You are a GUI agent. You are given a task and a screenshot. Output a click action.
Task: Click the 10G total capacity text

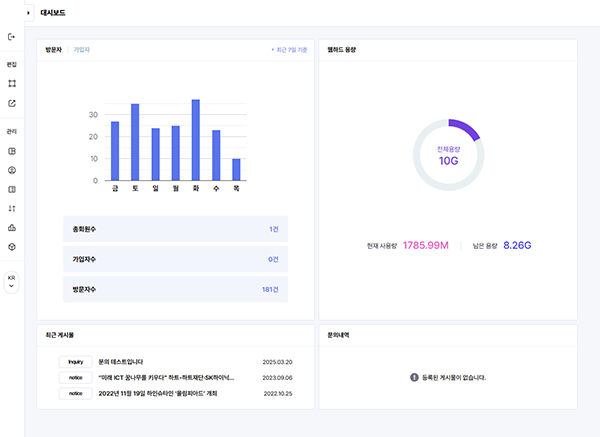(448, 161)
